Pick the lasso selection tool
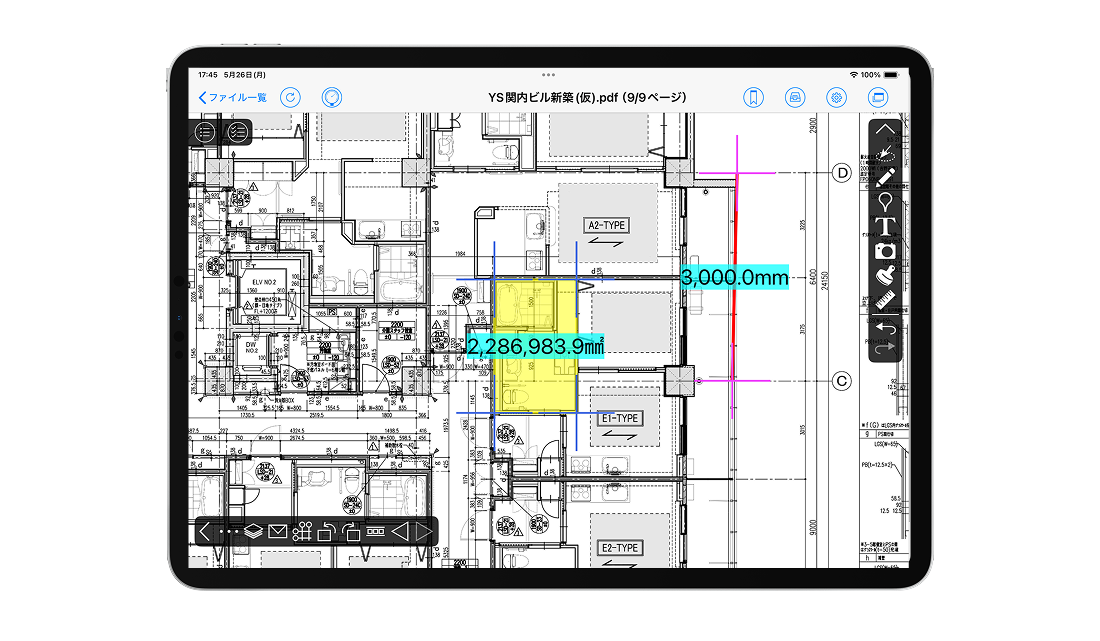Image resolution: width=1100 pixels, height=641 pixels. (x=885, y=154)
